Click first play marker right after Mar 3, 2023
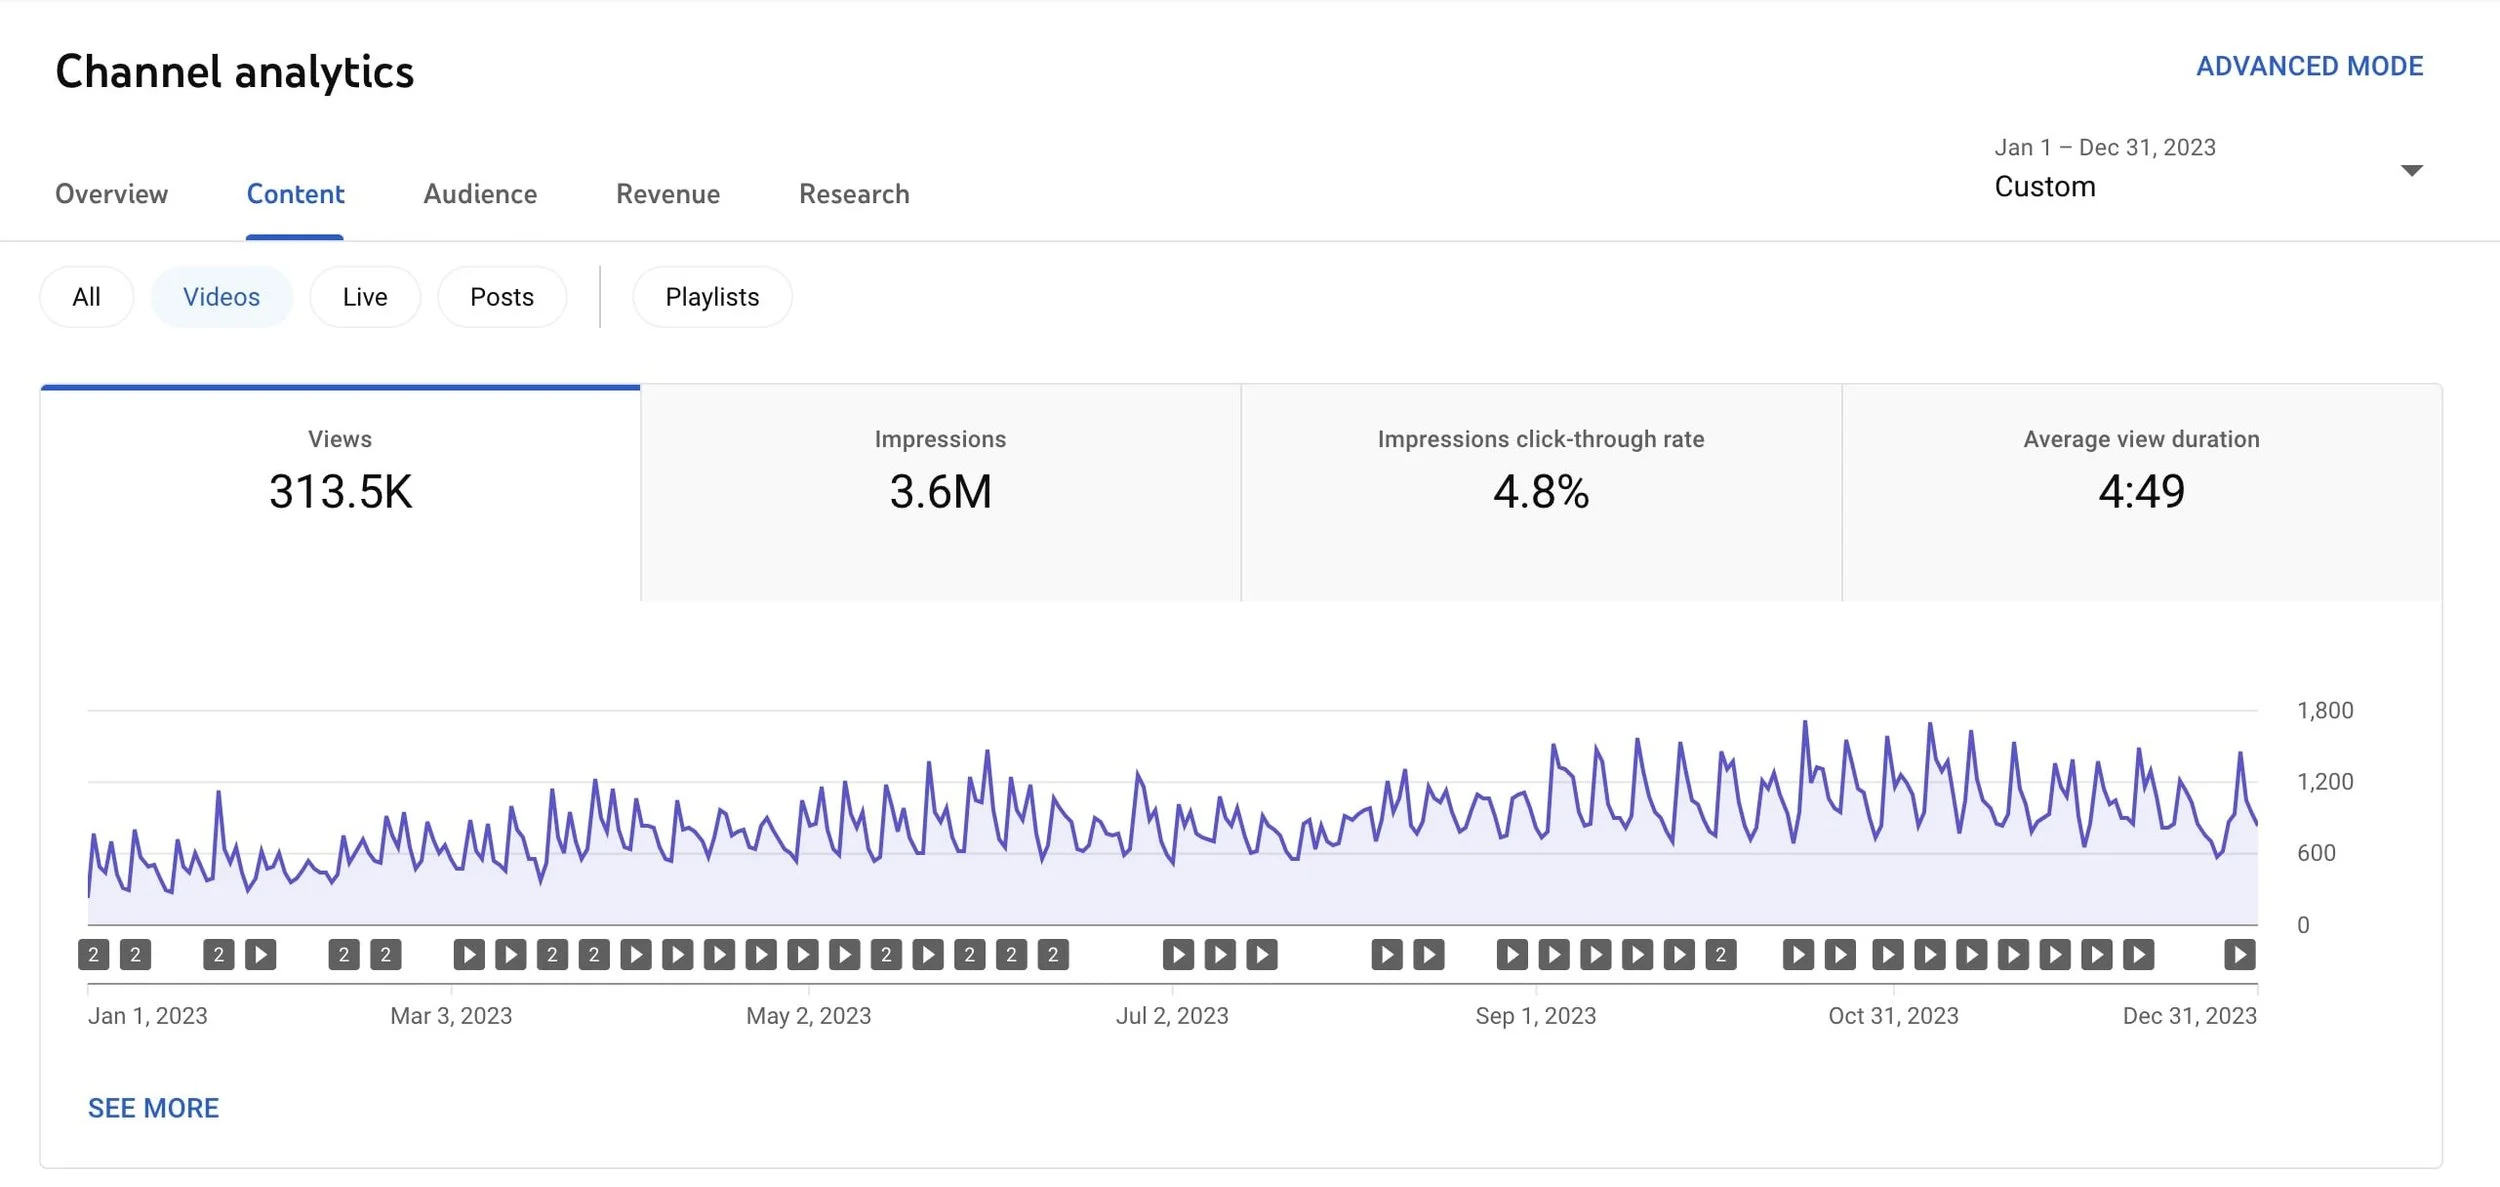Image resolution: width=2500 pixels, height=1187 pixels. coord(469,955)
